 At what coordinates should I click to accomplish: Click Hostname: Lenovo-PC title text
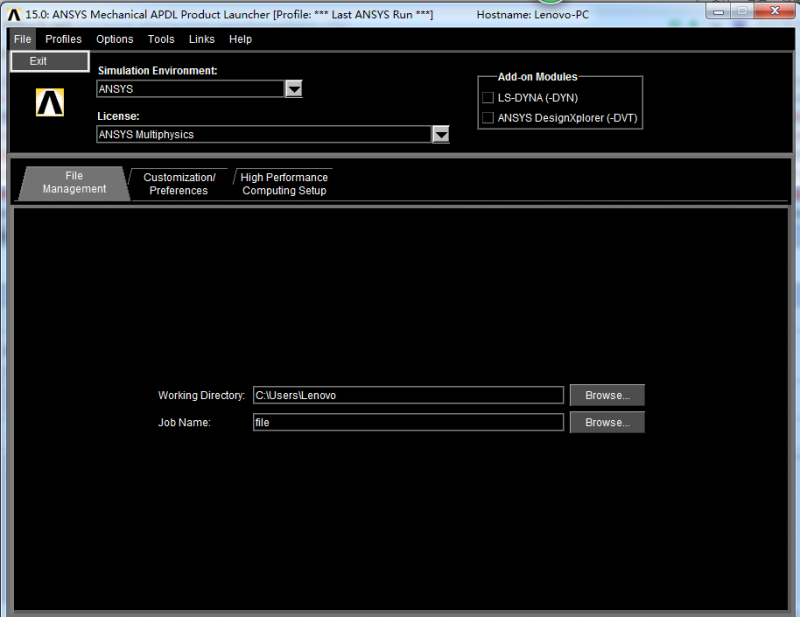pos(532,15)
